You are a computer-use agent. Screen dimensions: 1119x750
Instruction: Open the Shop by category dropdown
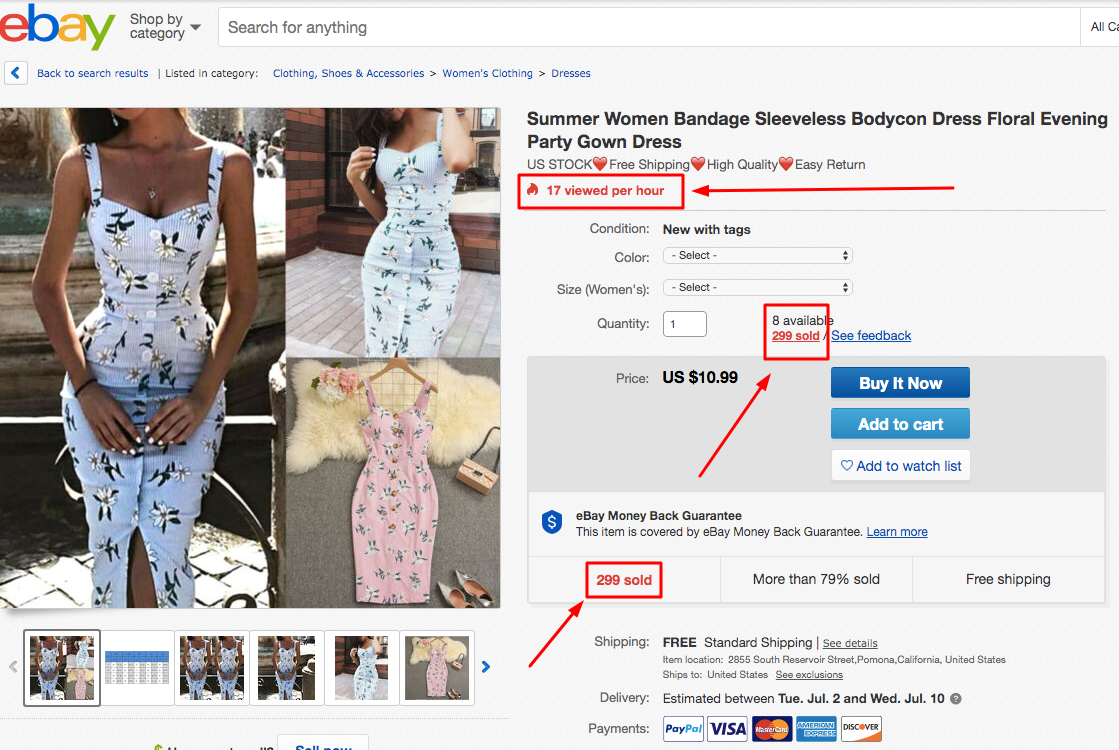coord(165,26)
